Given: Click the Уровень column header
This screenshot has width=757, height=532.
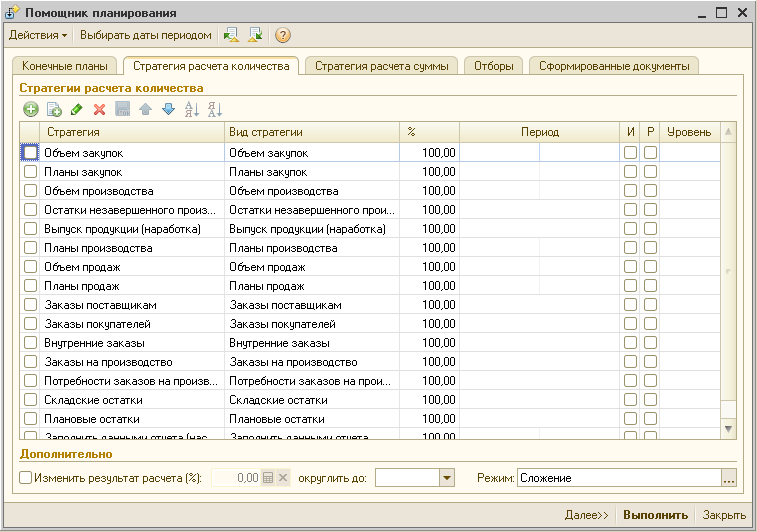Looking at the screenshot, I should (x=689, y=132).
